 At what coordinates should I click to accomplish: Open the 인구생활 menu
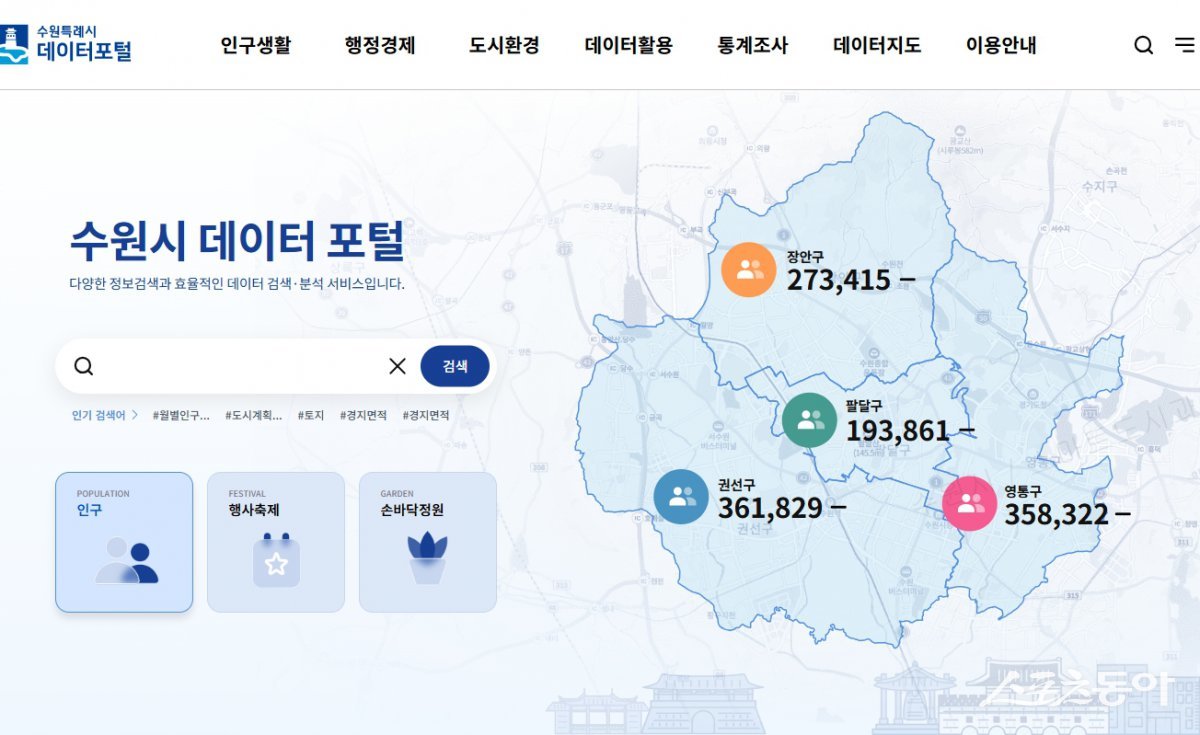click(255, 45)
